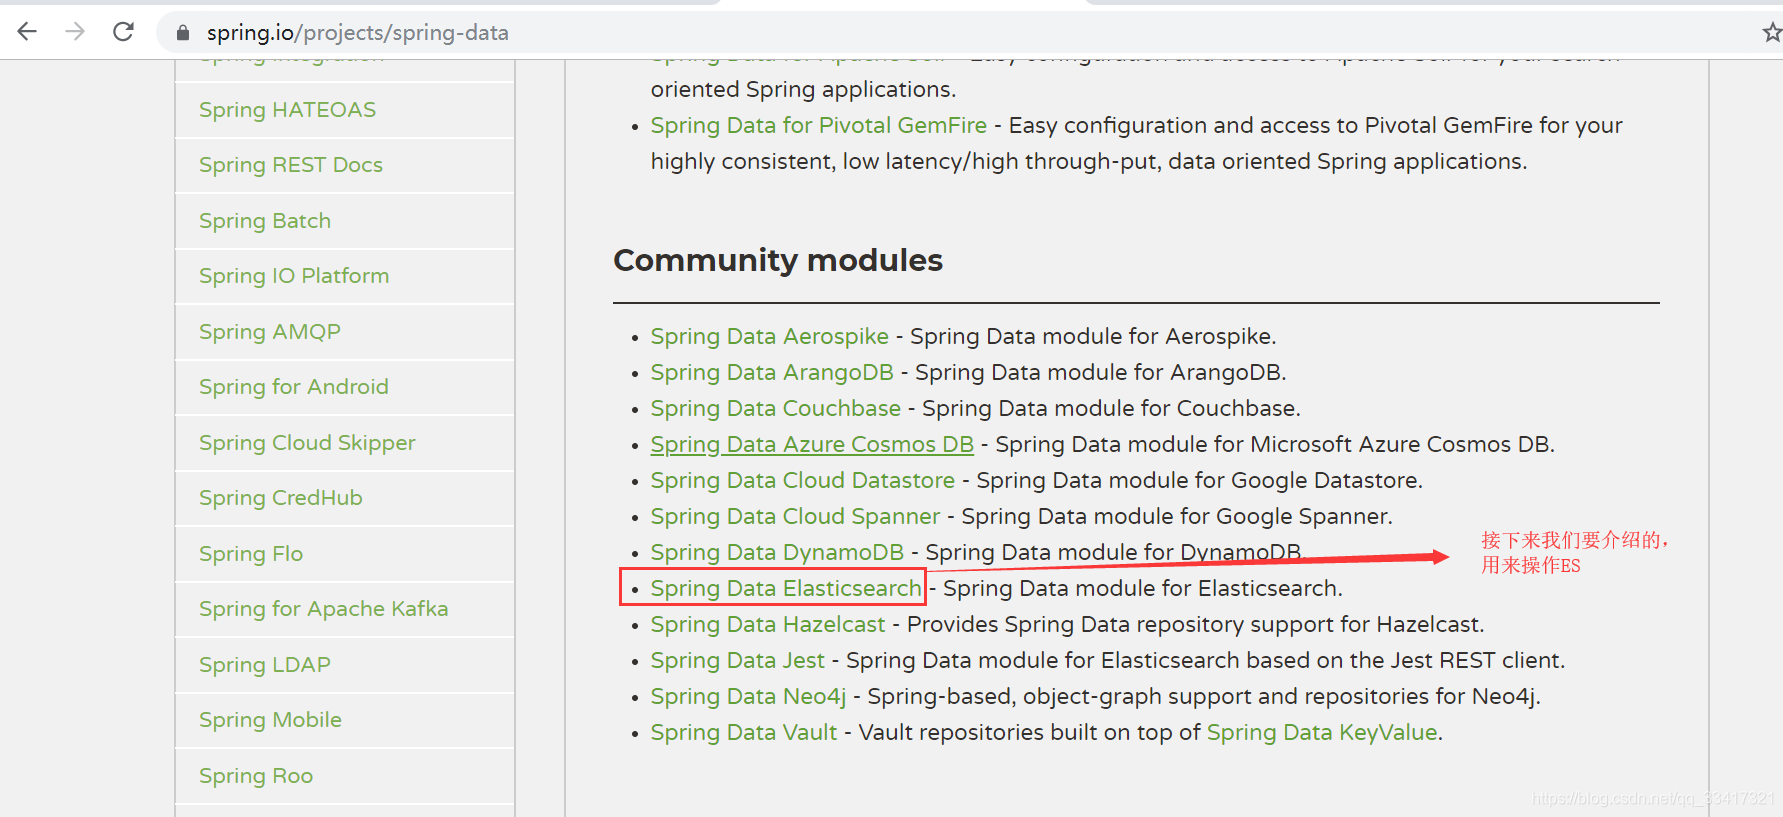This screenshot has height=817, width=1783.
Task: Open Spring CredHub sidebar item
Action: click(281, 498)
